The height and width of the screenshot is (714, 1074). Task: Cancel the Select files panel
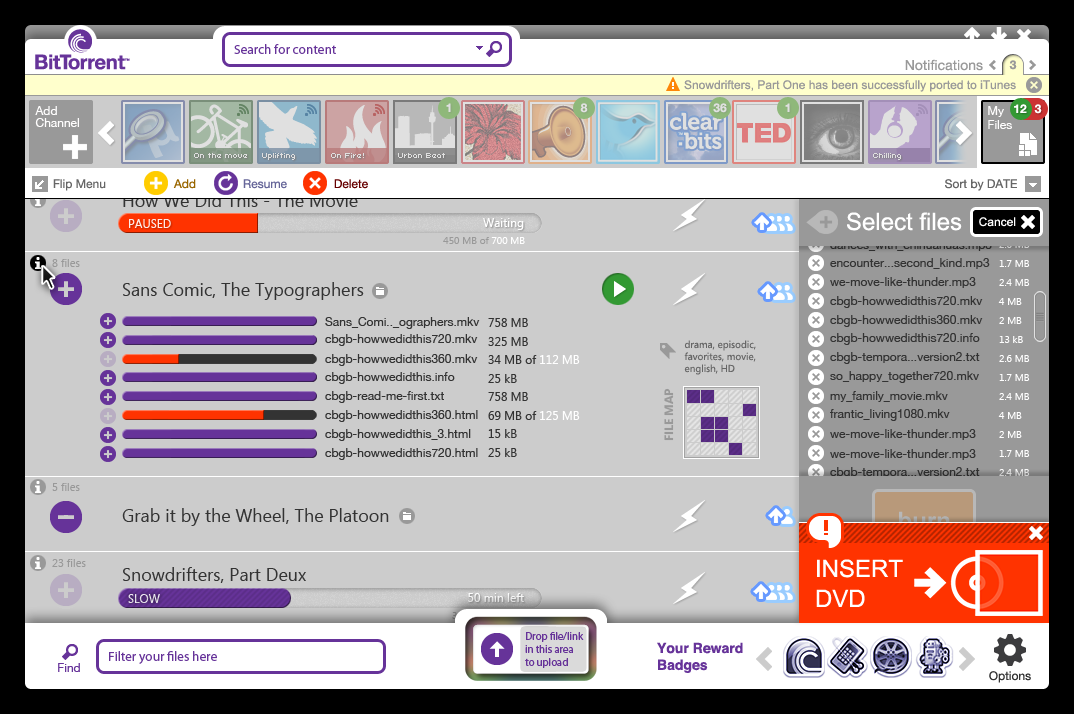pyautogui.click(x=1006, y=222)
